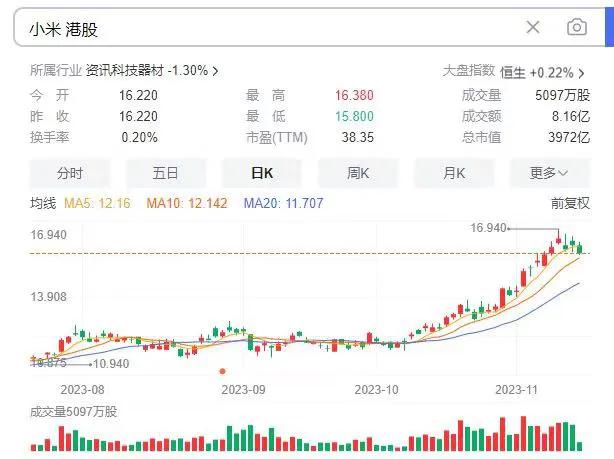
Task: Click the 总市值 value 3972亿
Action: [569, 137]
